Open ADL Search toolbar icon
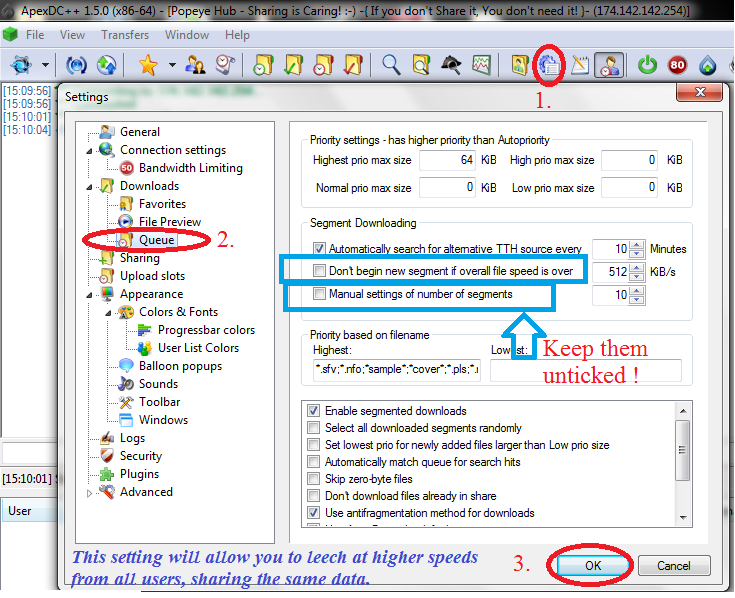This screenshot has height=598, width=735. pyautogui.click(x=421, y=65)
